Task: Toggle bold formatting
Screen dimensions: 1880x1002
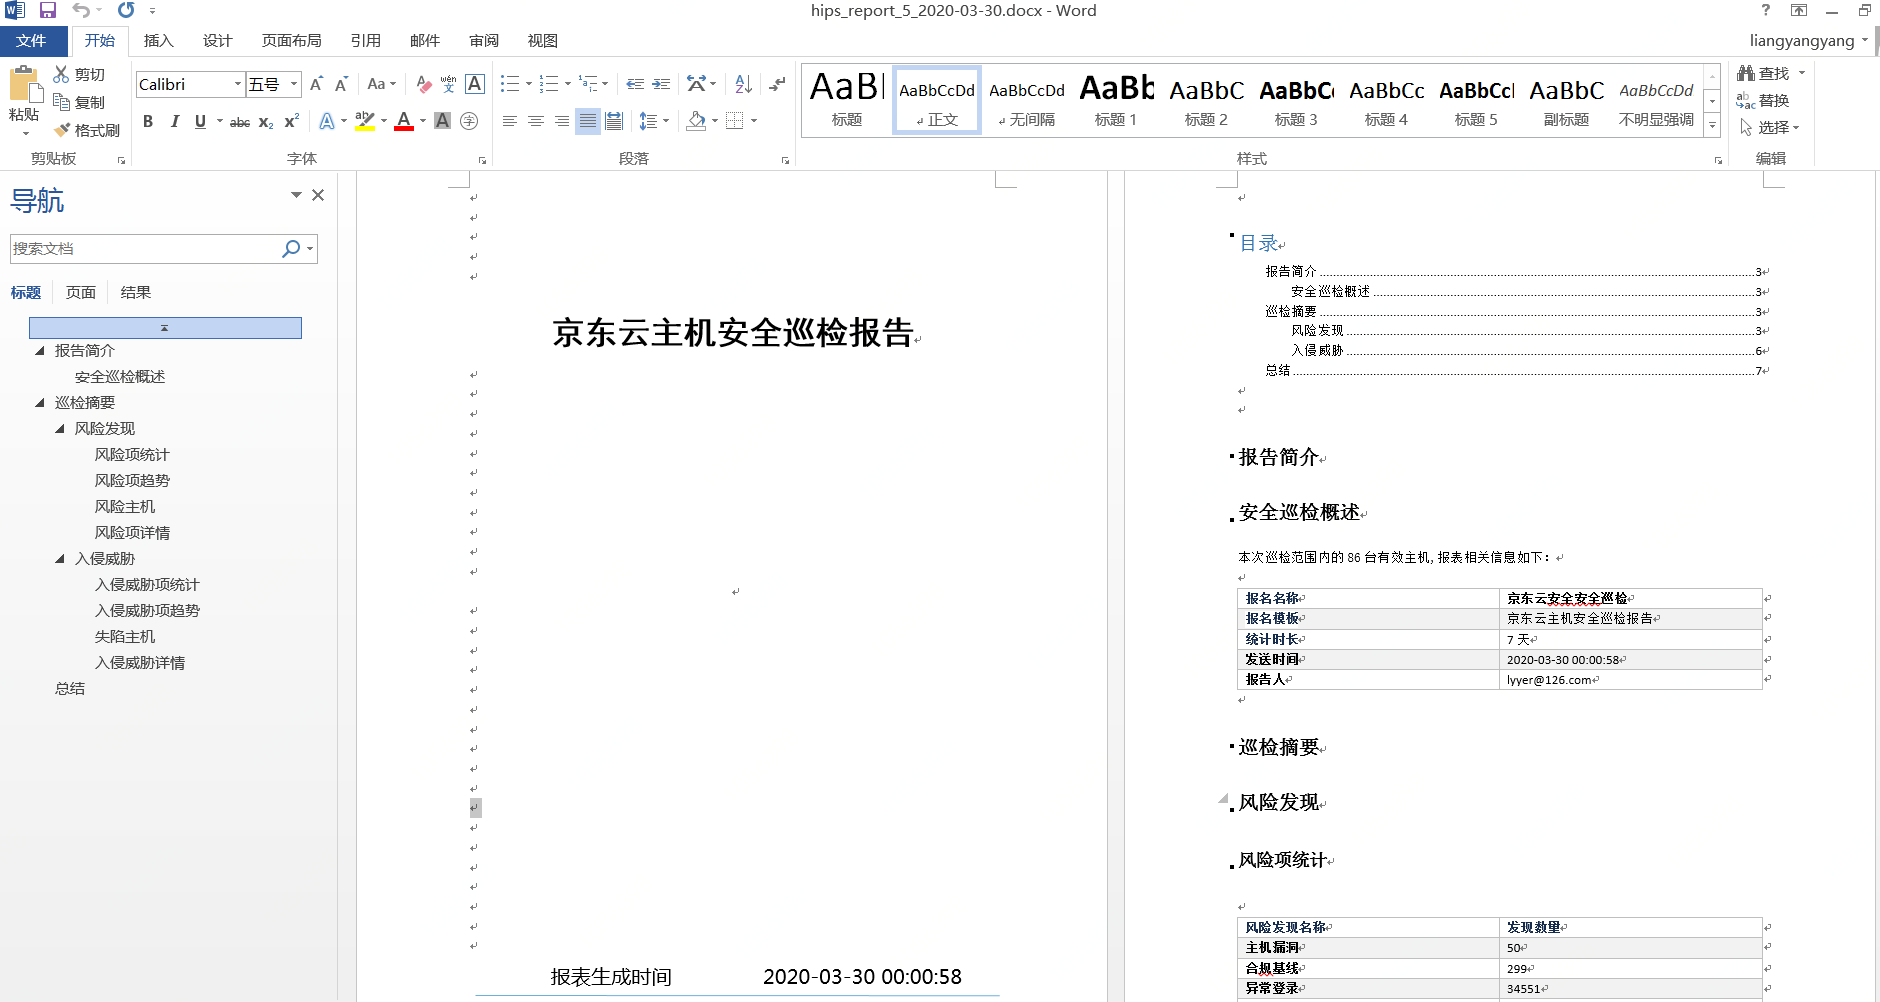Action: pos(148,121)
